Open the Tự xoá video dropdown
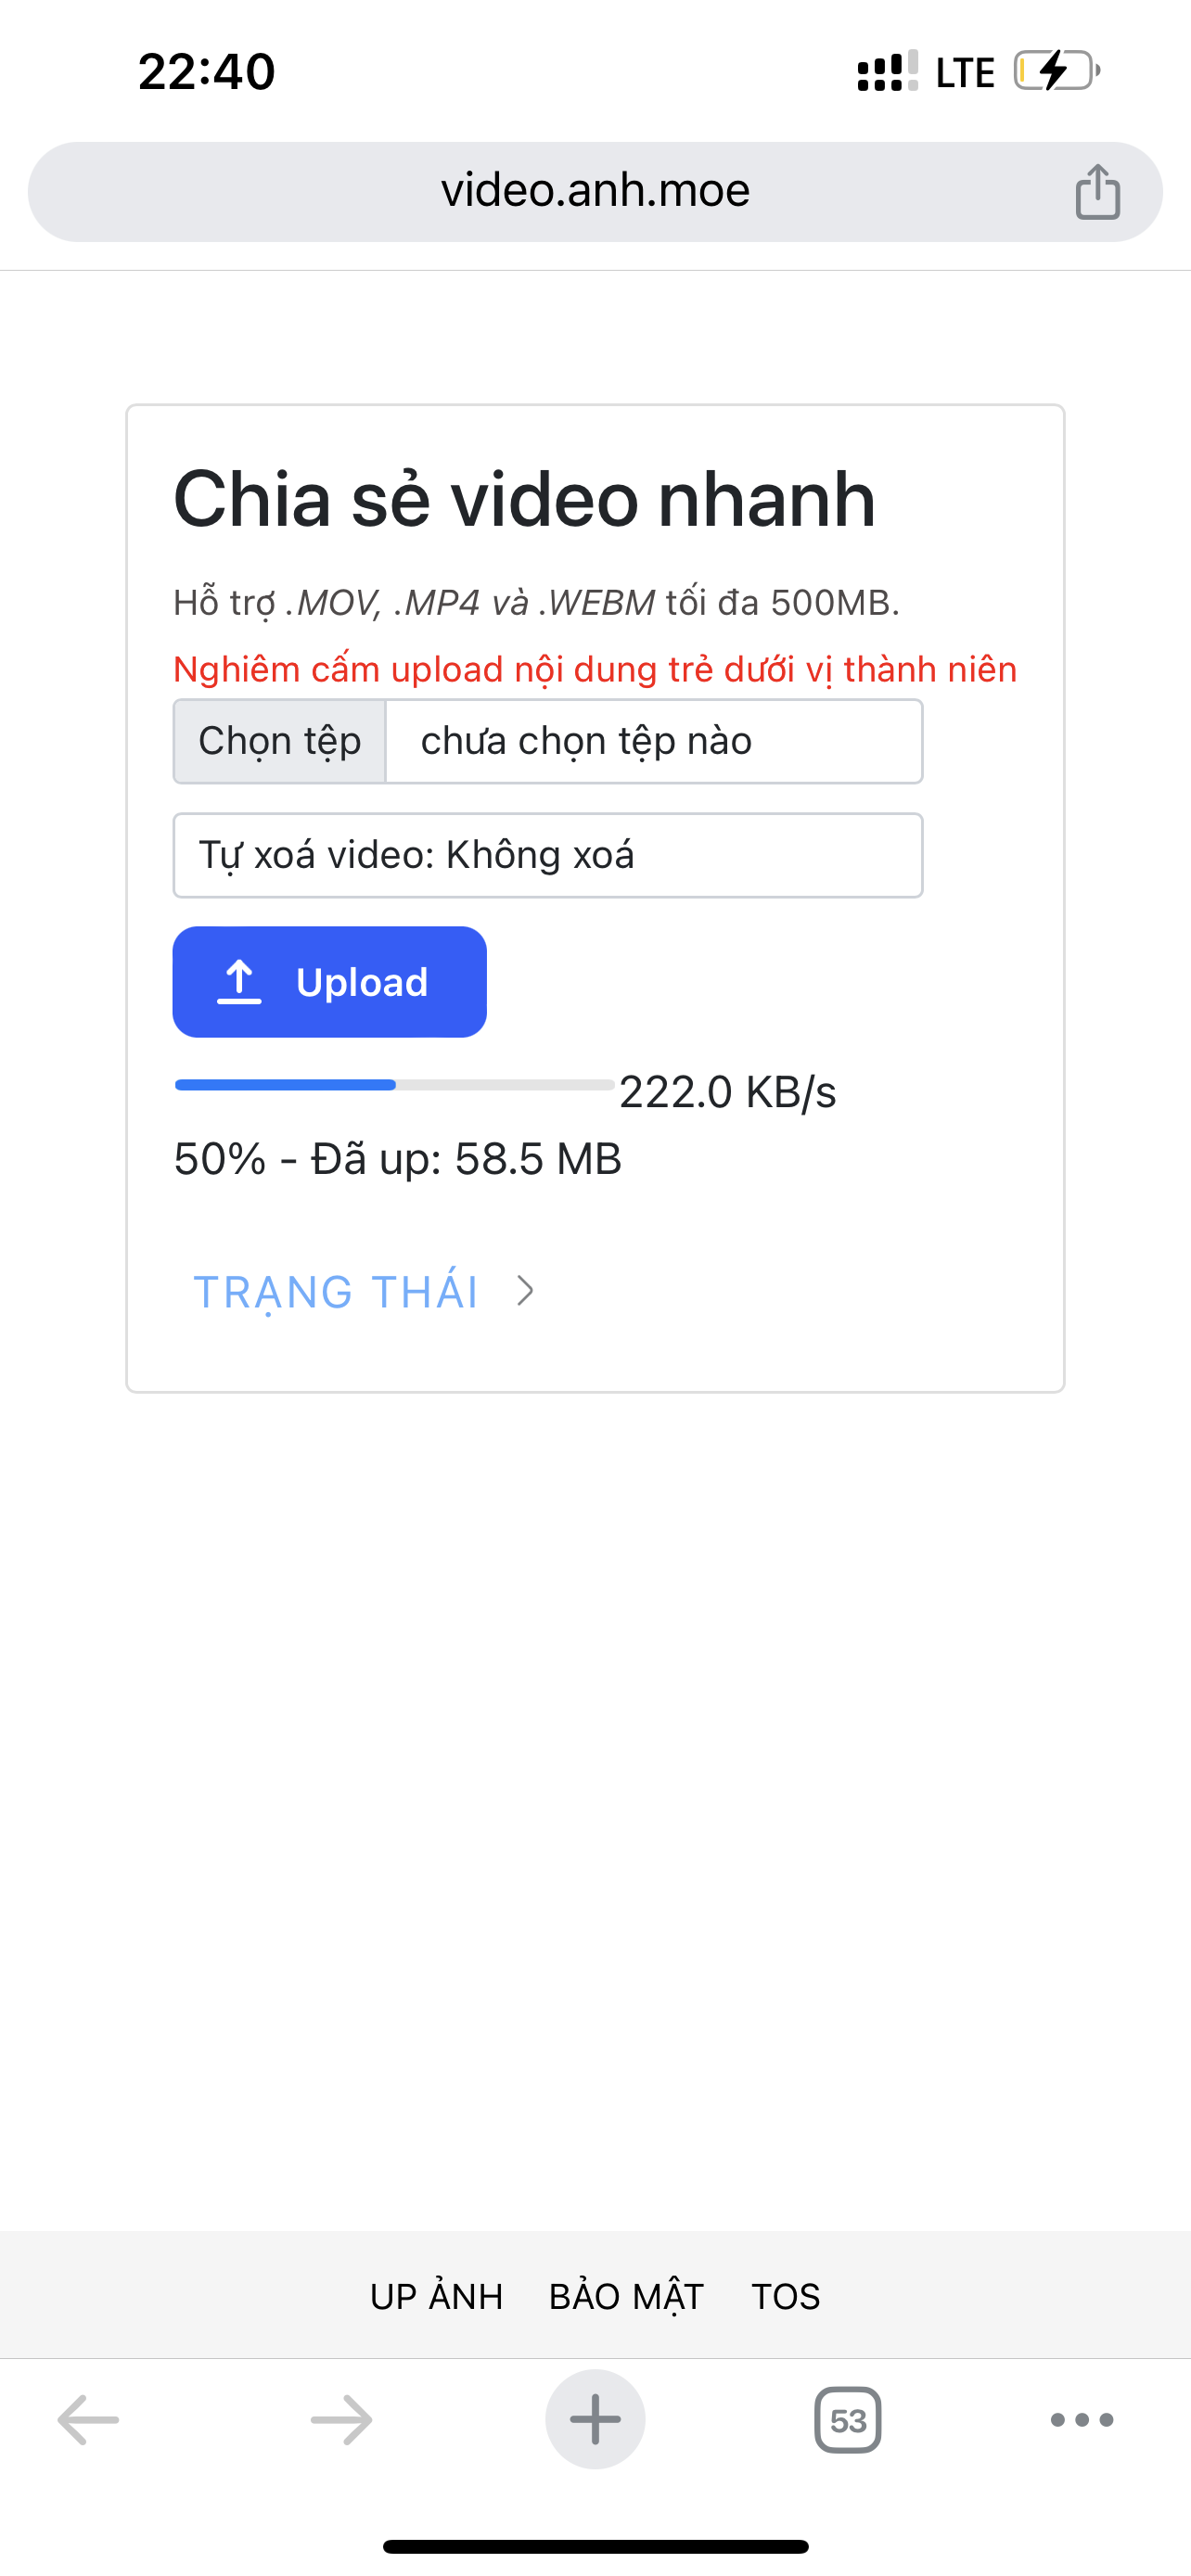This screenshot has width=1191, height=2576. [547, 856]
